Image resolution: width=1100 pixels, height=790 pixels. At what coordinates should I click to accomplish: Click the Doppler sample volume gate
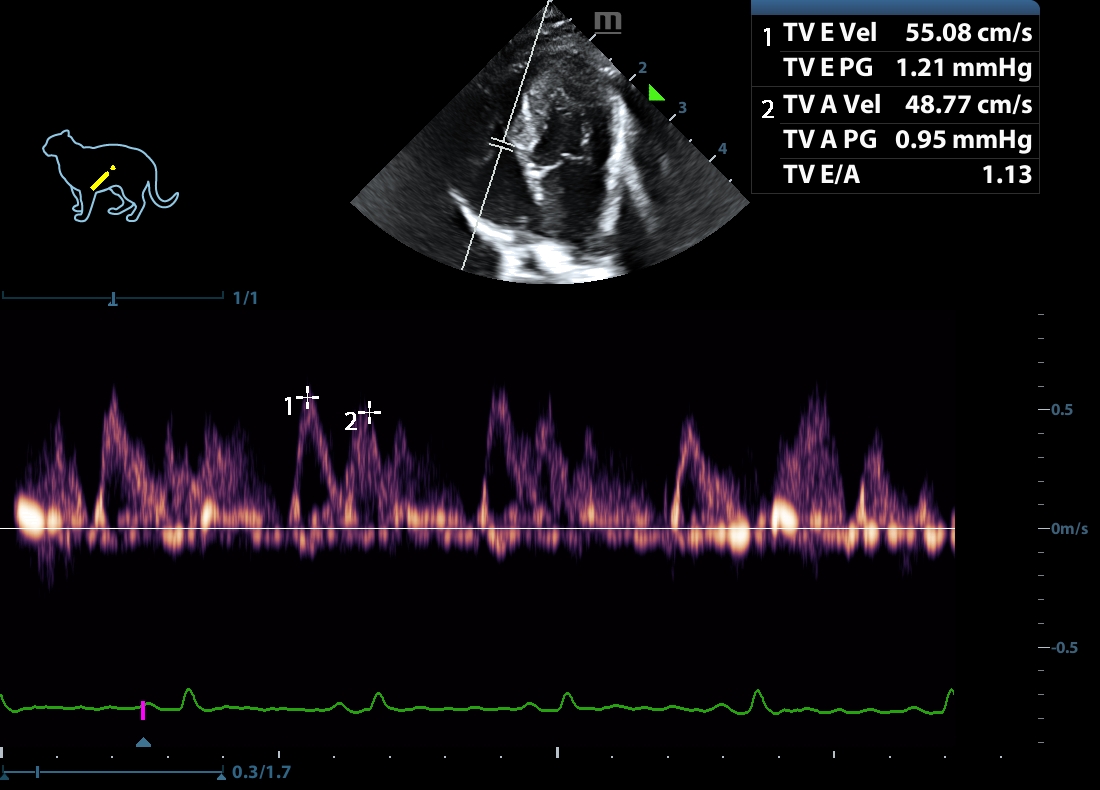[504, 146]
